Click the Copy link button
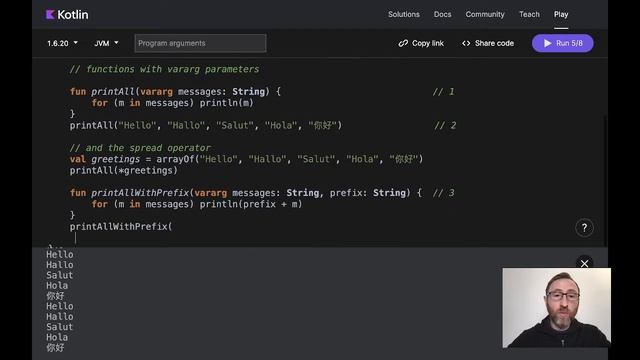The image size is (640, 360). tap(421, 43)
